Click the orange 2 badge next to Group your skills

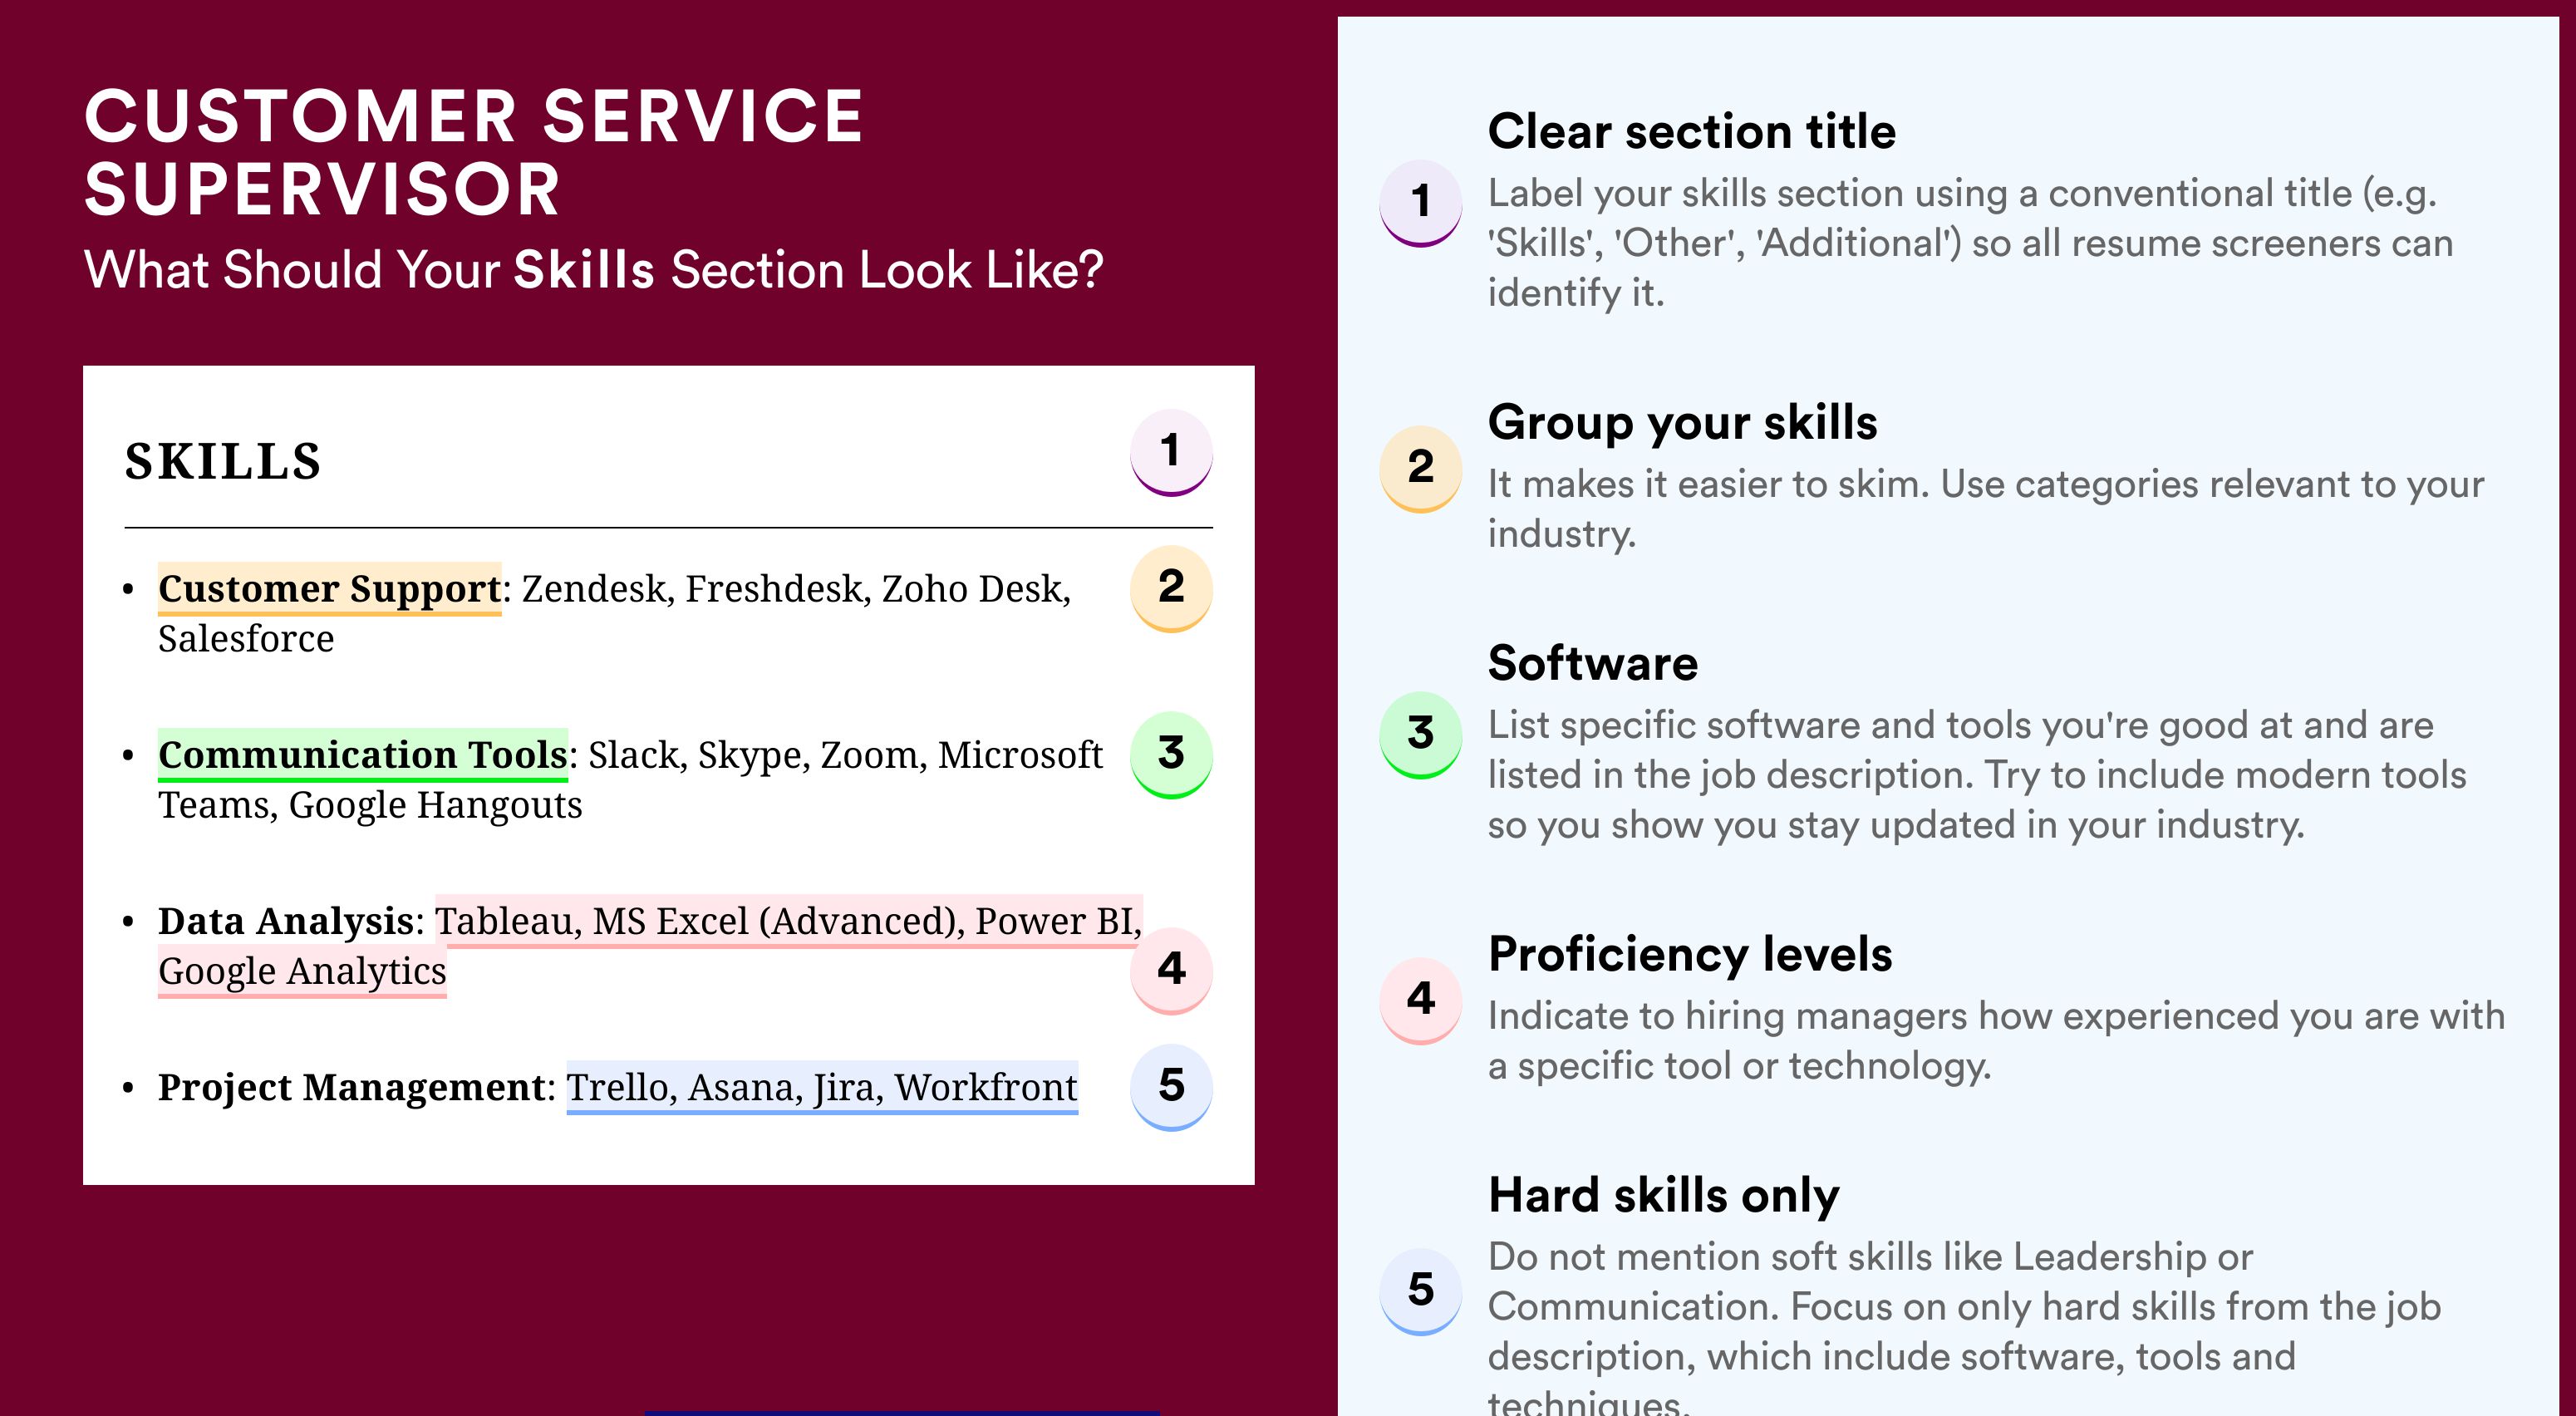[1420, 469]
